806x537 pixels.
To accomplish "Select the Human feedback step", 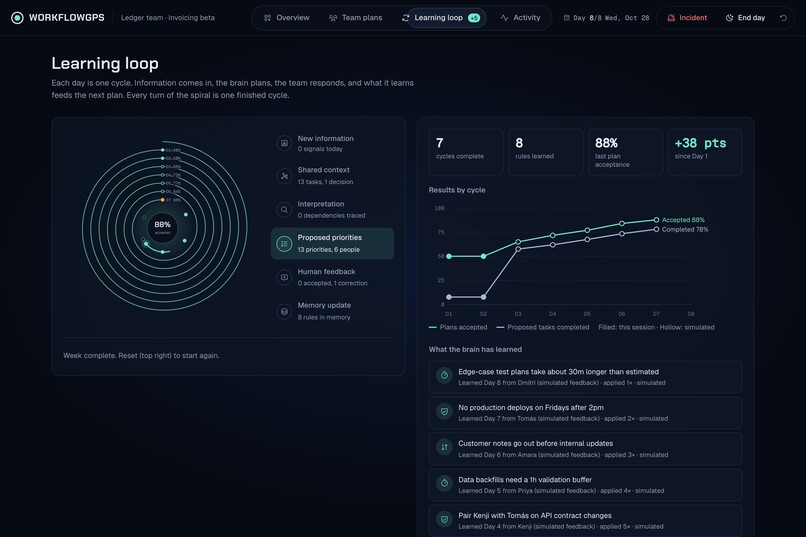I will [x=332, y=277].
